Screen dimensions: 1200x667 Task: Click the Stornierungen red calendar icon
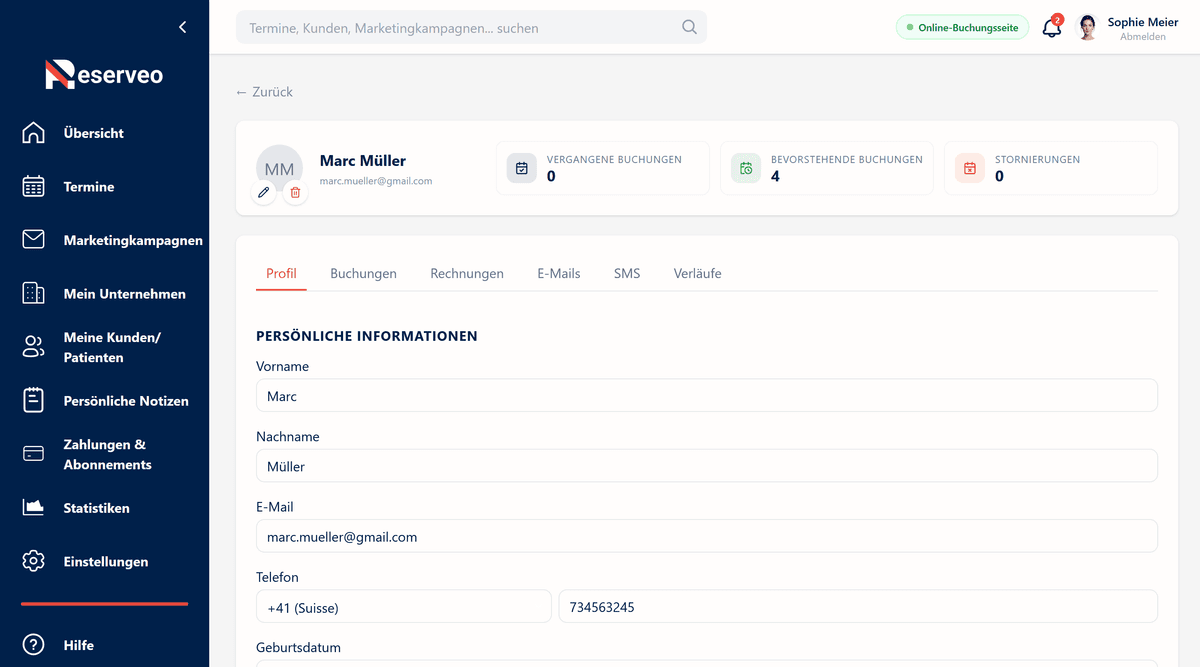970,168
